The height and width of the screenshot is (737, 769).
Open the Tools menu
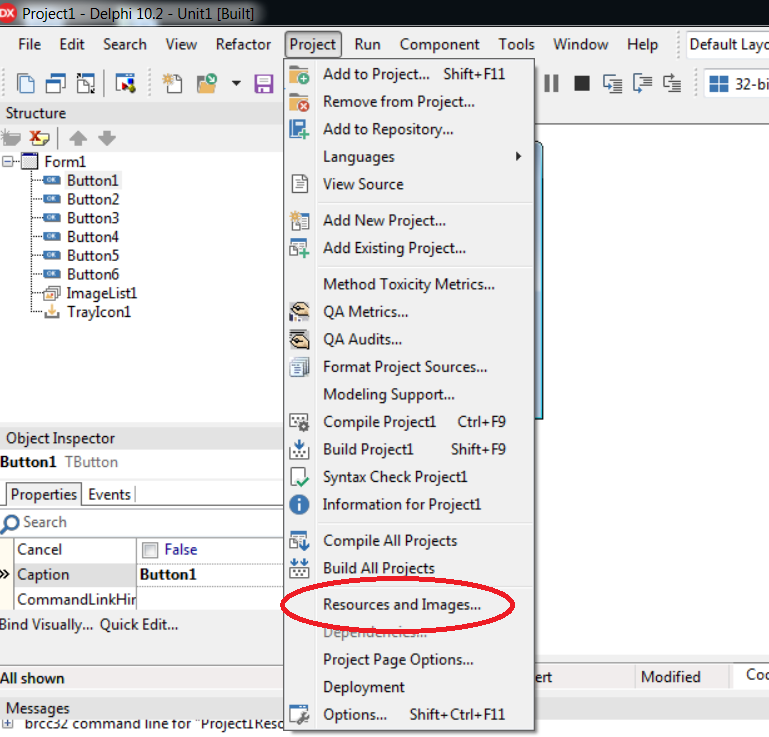tap(516, 44)
